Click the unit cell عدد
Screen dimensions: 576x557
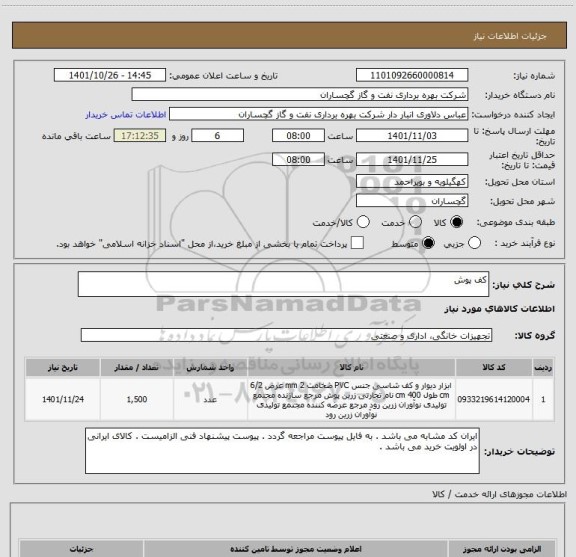pyautogui.click(x=210, y=399)
